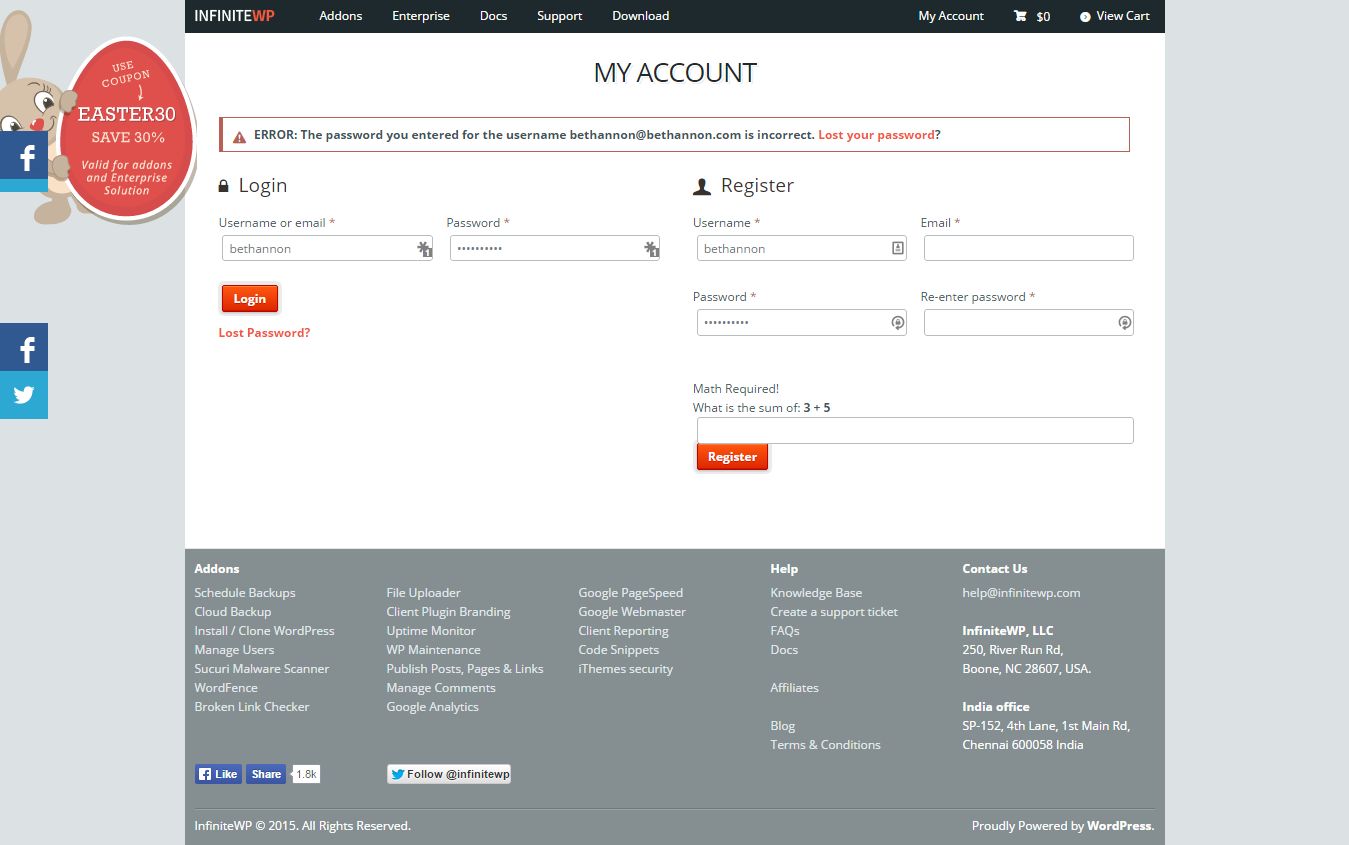
Task: Click the red Register button
Action: point(732,456)
